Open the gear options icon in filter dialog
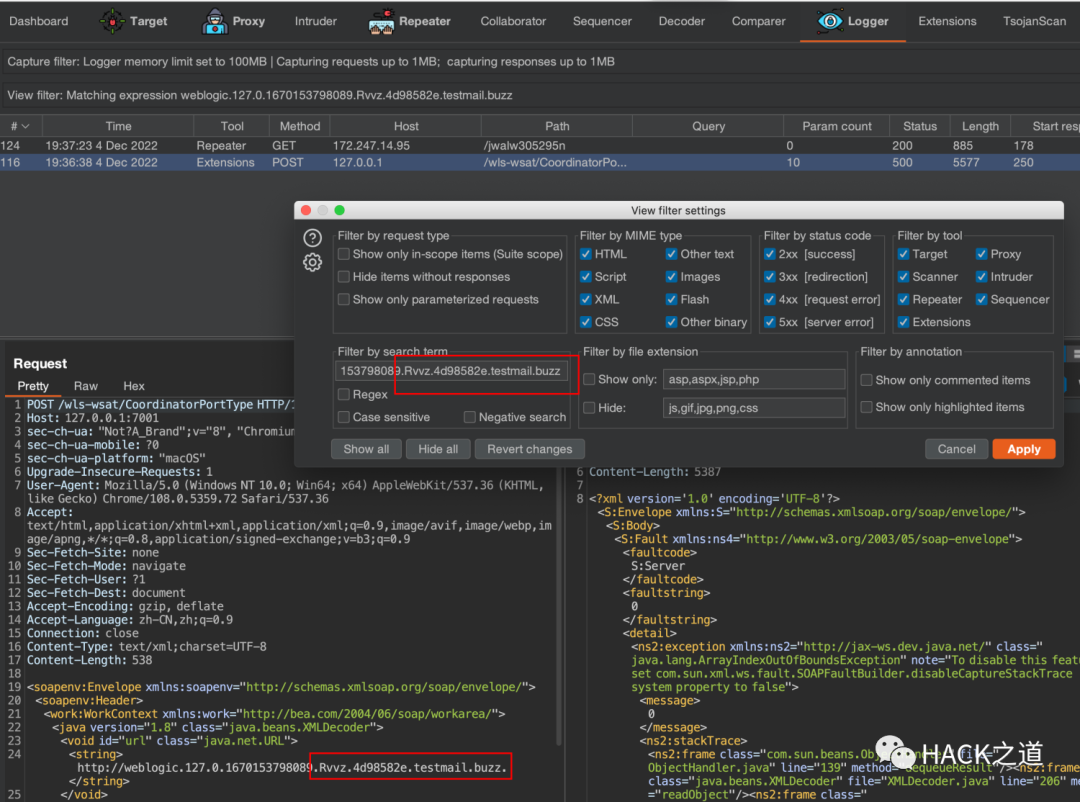 tap(312, 263)
